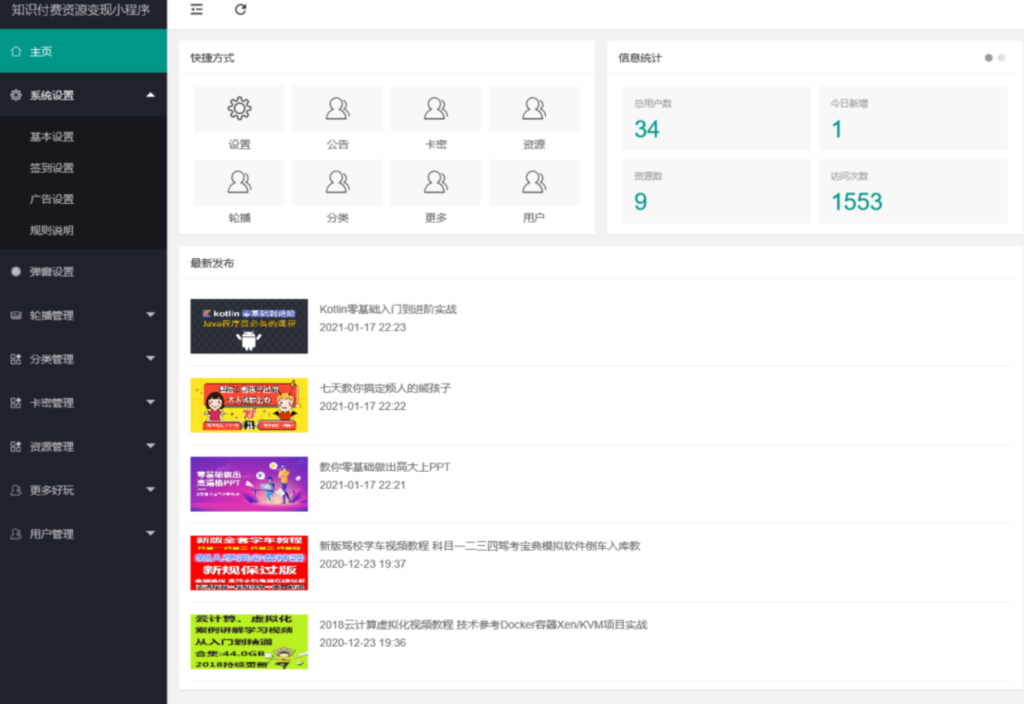Screen dimensions: 1024x704
Task: Click the 知识付费资源变现小程序 title
Action: (x=81, y=10)
